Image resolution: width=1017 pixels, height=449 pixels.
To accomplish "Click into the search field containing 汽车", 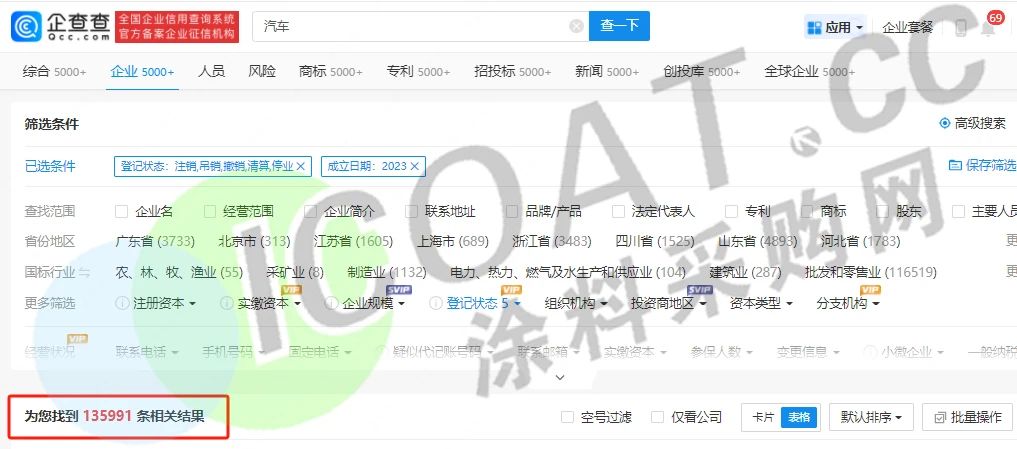I will point(410,26).
